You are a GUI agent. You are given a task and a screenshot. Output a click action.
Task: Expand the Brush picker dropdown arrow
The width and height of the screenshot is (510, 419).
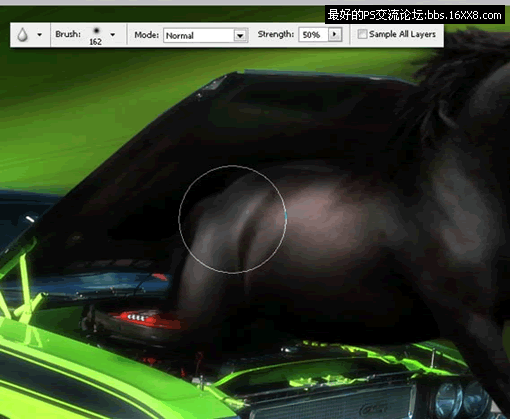pyautogui.click(x=113, y=34)
